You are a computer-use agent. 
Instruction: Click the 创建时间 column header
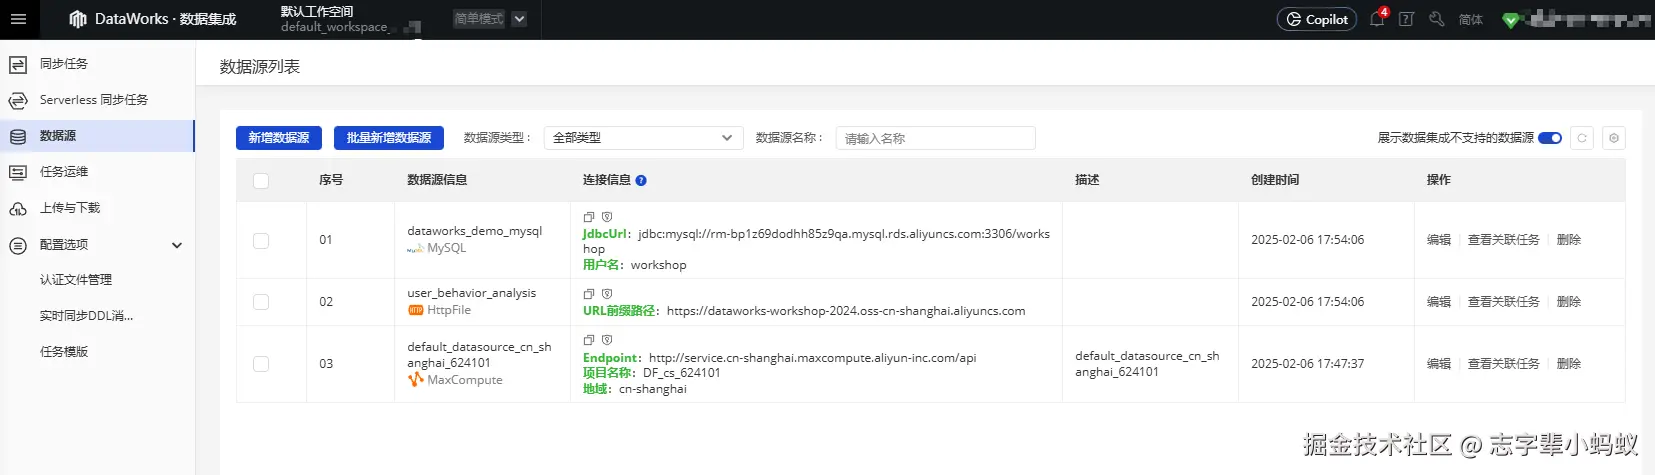pos(1275,180)
